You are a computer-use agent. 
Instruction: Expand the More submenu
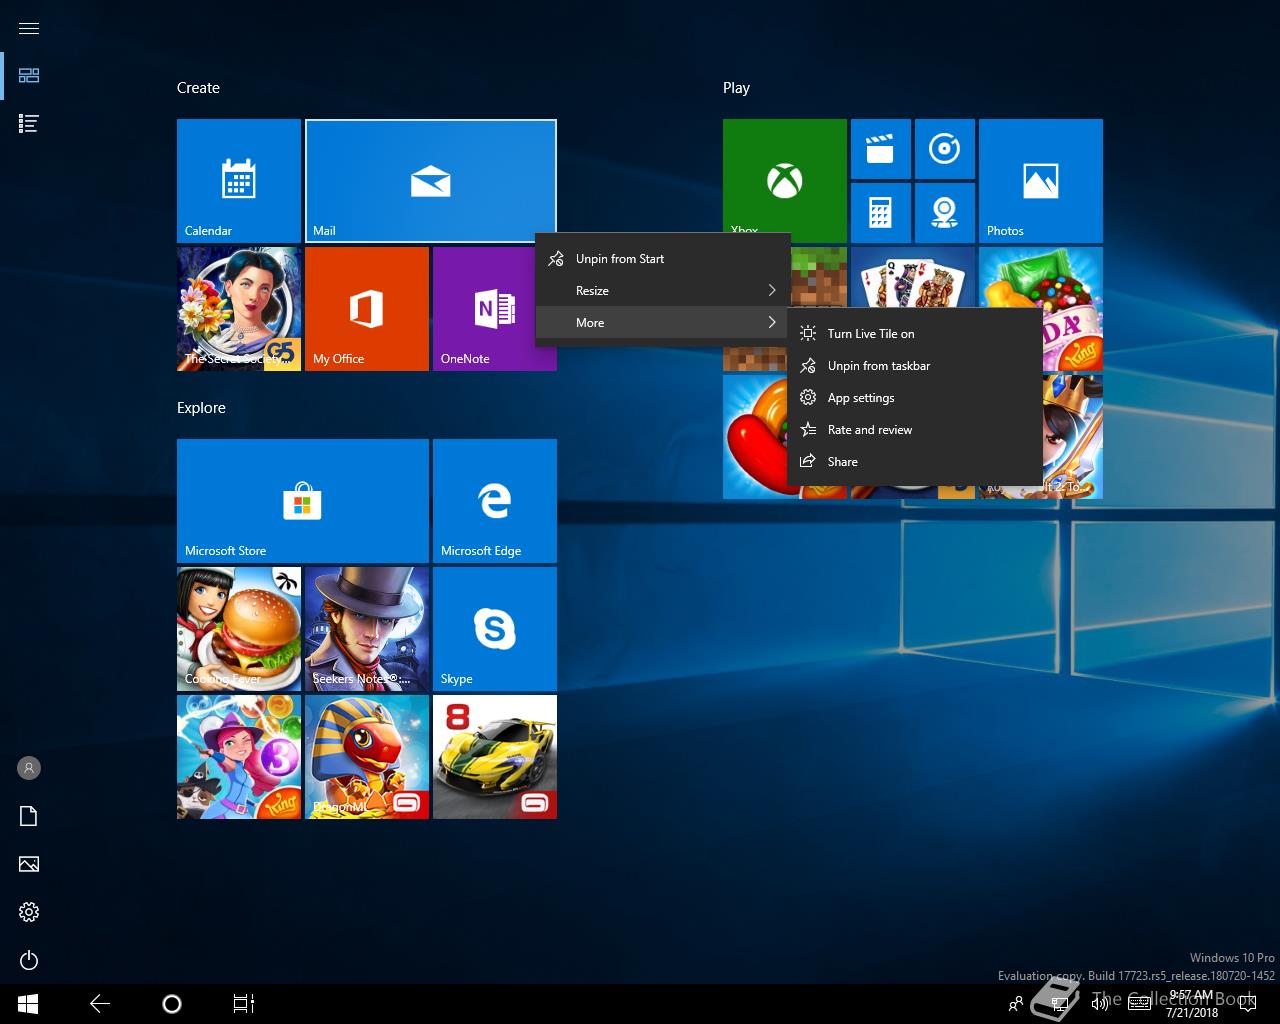663,323
